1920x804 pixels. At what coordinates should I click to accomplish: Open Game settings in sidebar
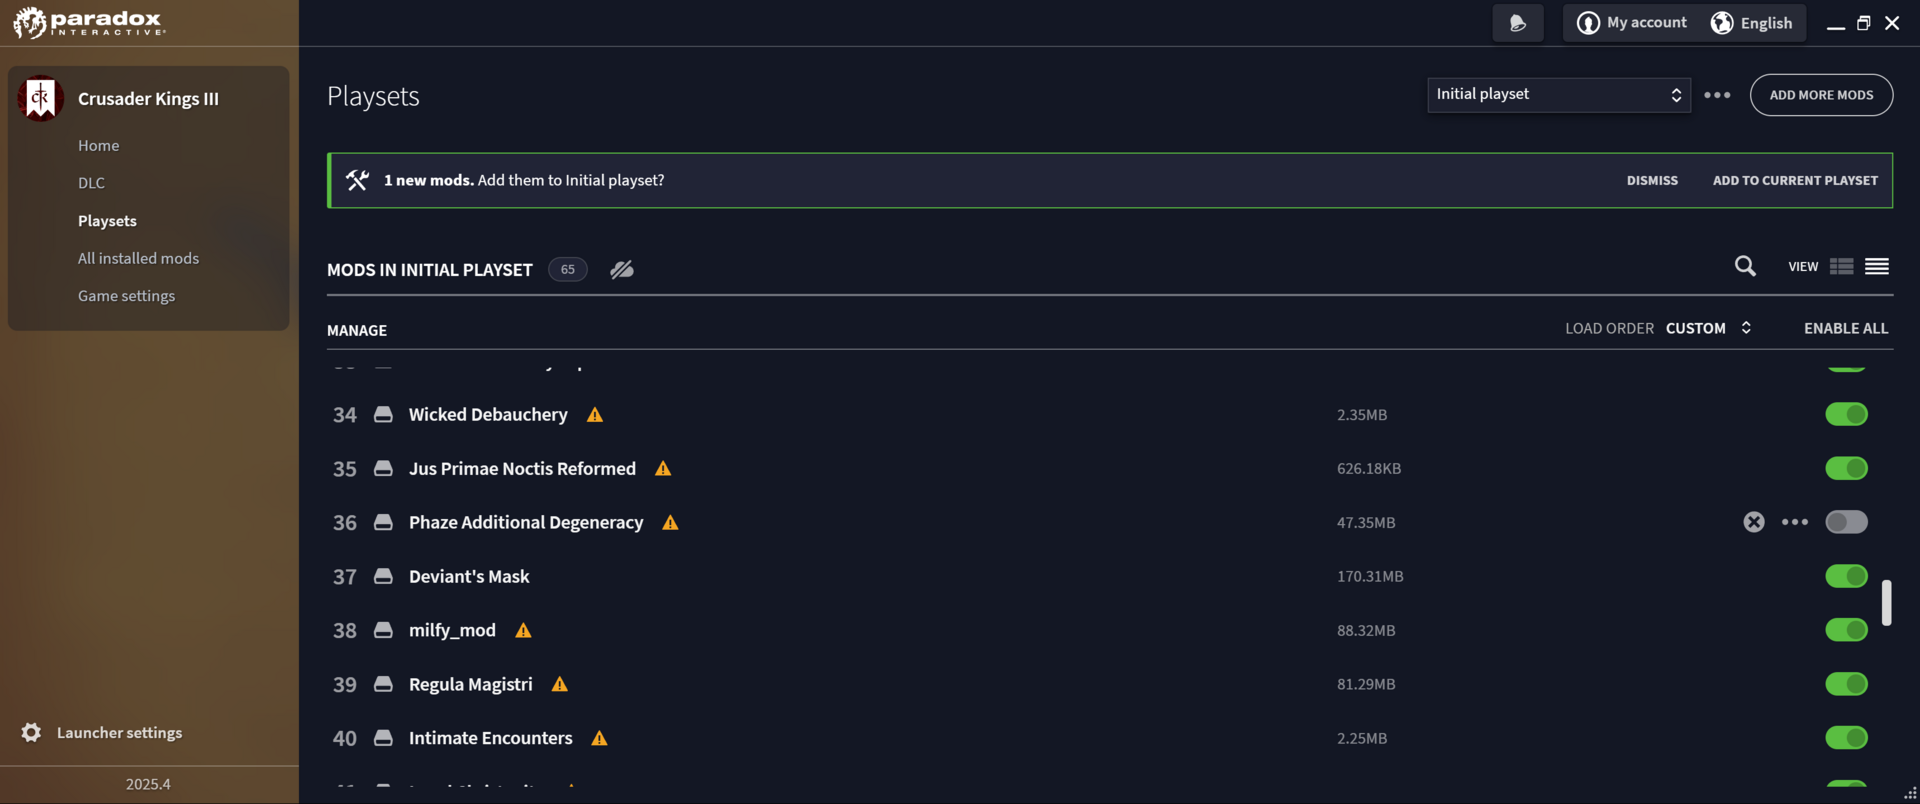(126, 296)
